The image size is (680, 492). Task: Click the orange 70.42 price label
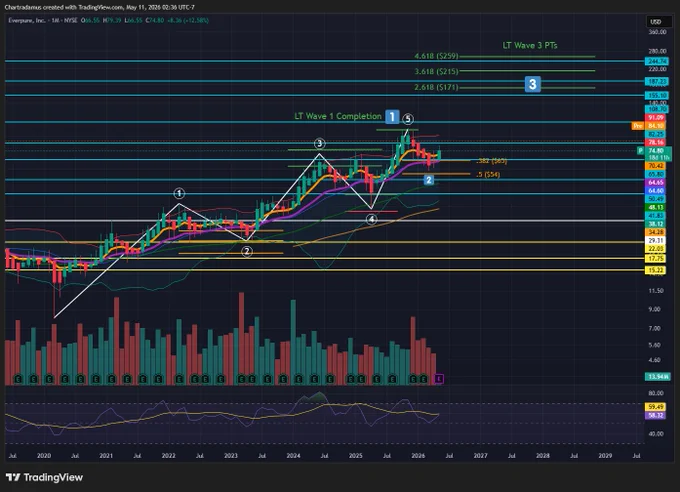pyautogui.click(x=656, y=166)
